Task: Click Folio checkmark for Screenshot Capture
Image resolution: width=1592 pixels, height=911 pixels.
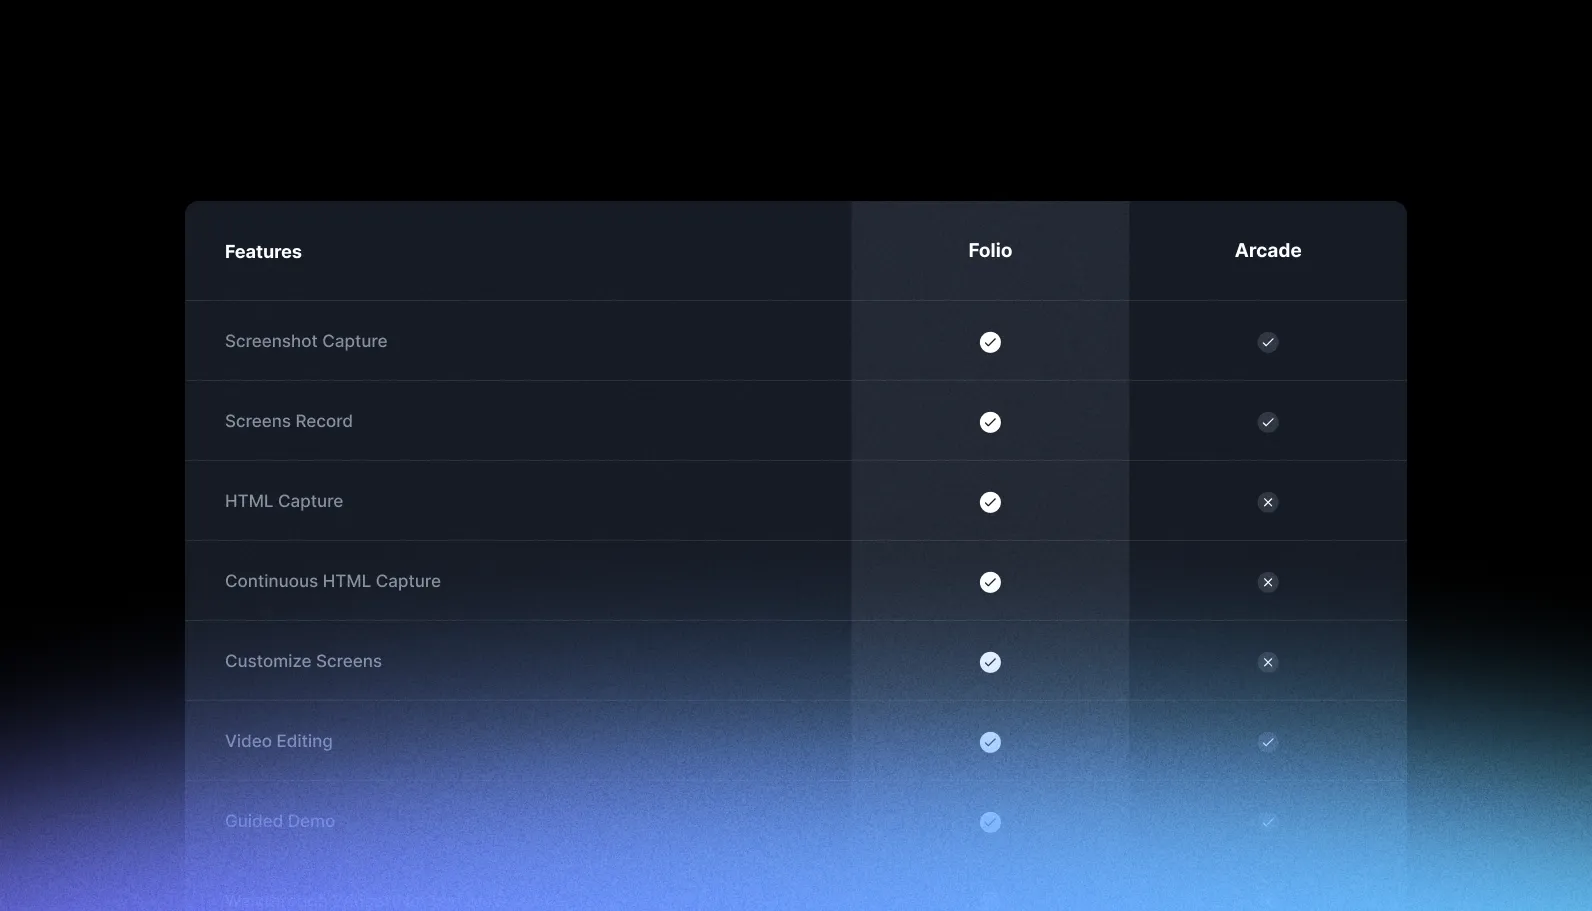Action: 990,342
